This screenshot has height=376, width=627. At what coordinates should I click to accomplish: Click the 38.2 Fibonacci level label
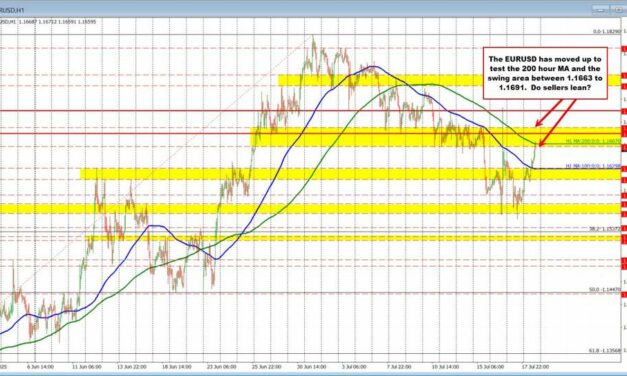pos(605,229)
